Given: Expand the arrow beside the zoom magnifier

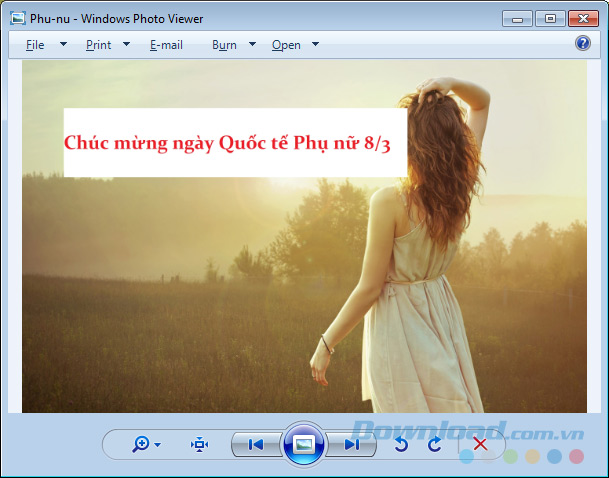Looking at the screenshot, I should pyautogui.click(x=158, y=445).
